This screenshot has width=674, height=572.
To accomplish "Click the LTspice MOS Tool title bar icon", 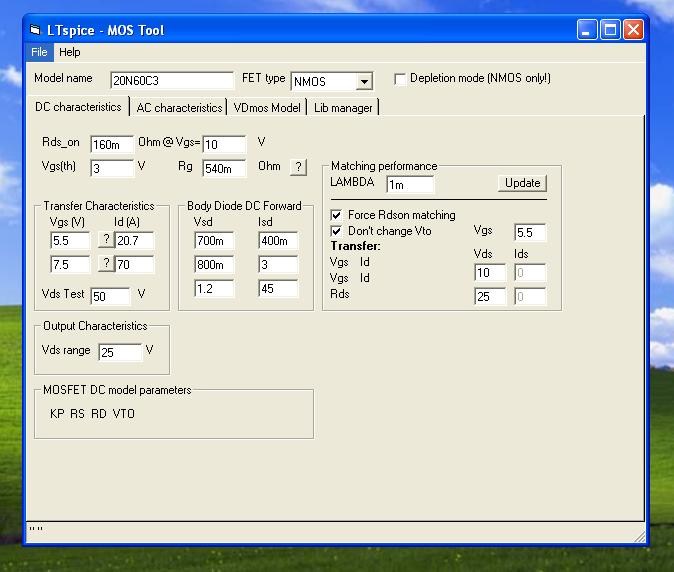I will (x=35, y=30).
